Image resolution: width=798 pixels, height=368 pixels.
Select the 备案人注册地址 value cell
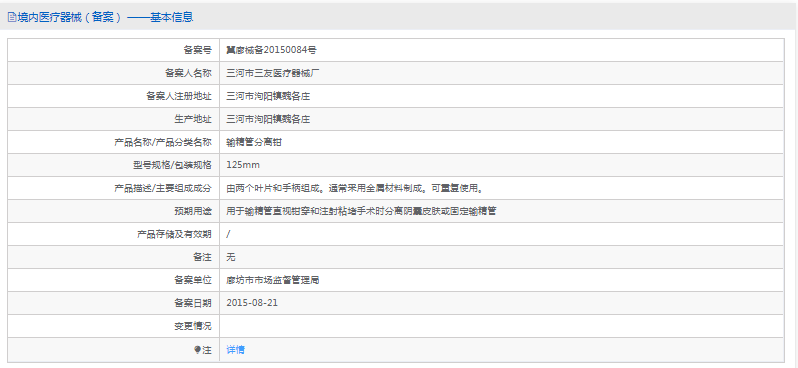(x=501, y=96)
